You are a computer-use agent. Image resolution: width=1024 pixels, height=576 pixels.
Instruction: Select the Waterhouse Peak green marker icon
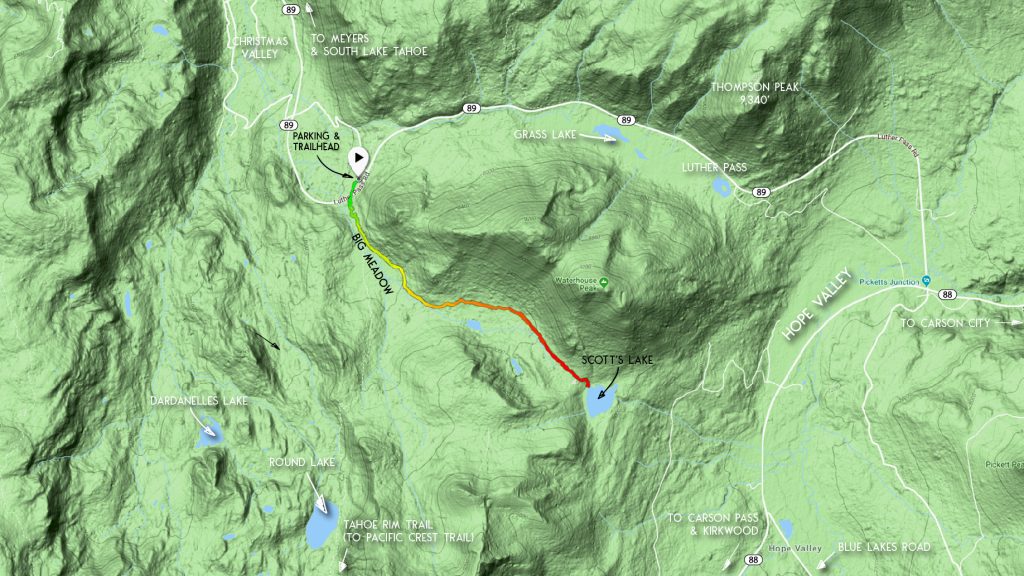coord(603,283)
